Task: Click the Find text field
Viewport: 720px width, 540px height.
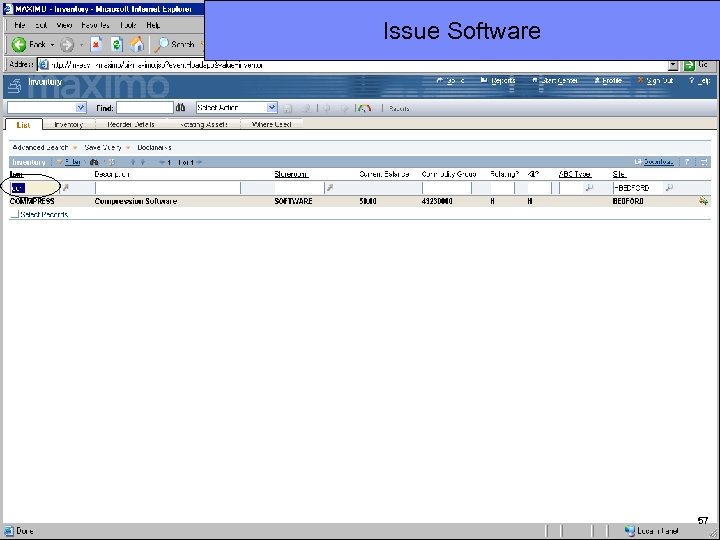Action: click(145, 107)
